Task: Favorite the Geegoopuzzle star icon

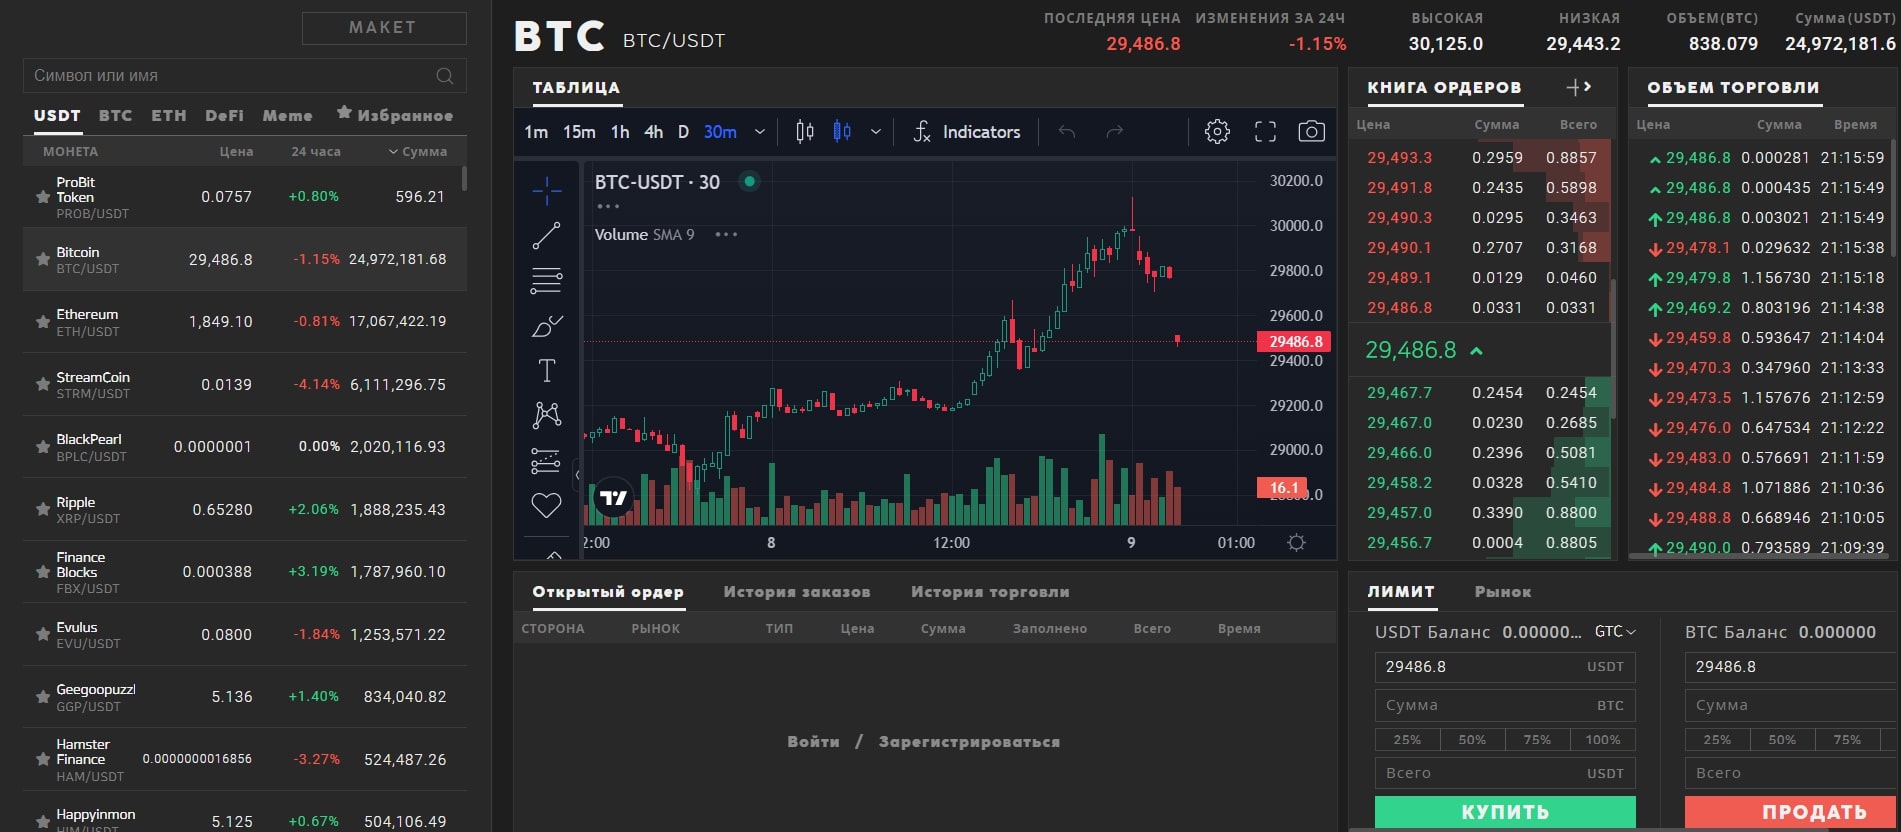Action: [42, 697]
